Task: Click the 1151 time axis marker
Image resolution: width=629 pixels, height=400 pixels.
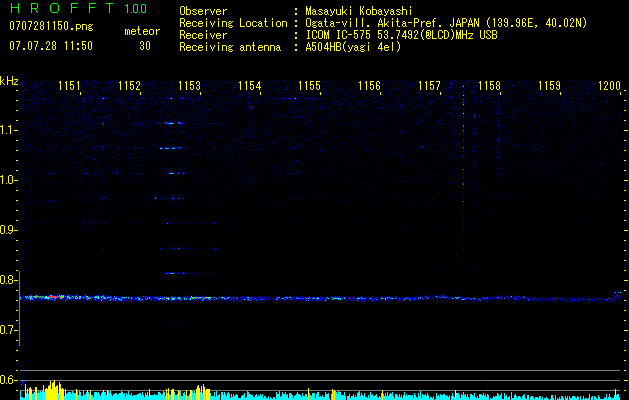Action: tap(69, 86)
